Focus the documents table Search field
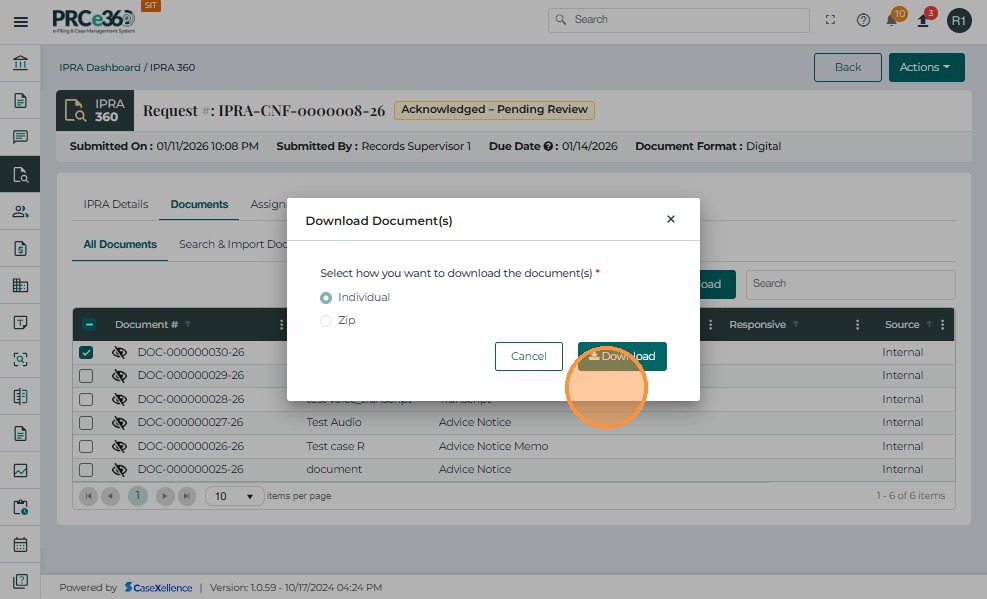Viewport: 987px width, 599px height. (x=850, y=284)
